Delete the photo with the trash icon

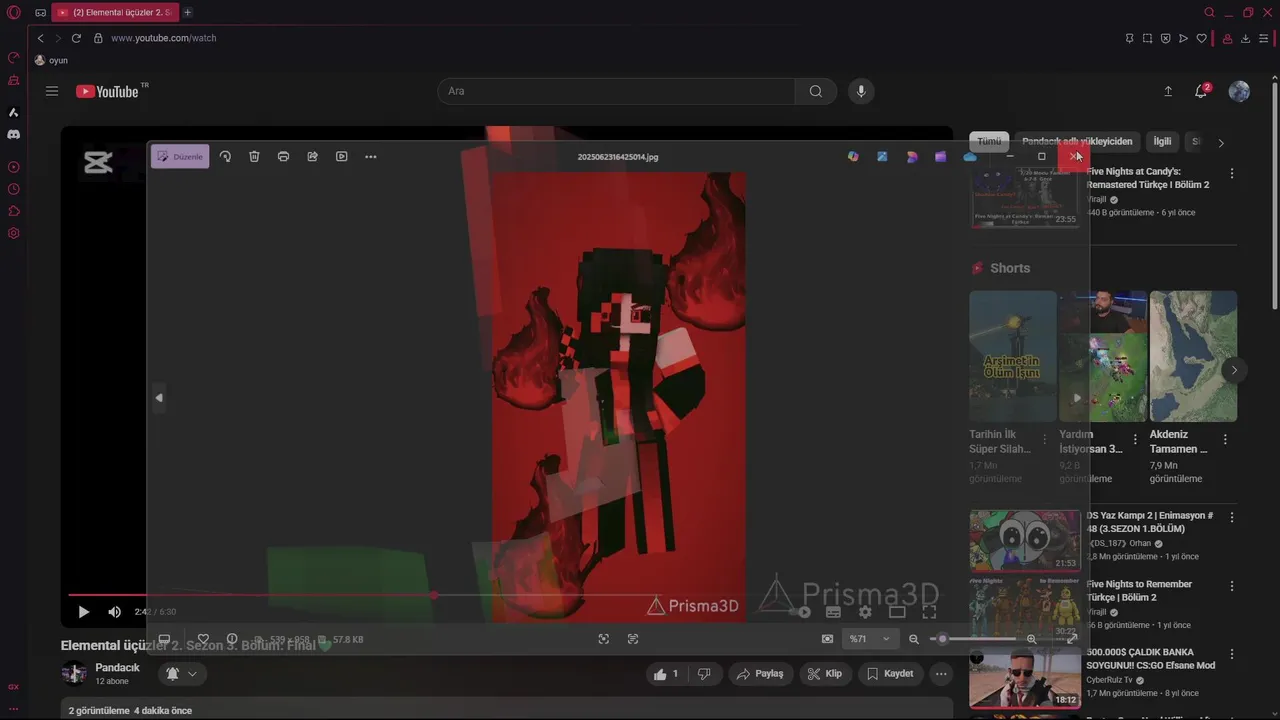(x=254, y=157)
